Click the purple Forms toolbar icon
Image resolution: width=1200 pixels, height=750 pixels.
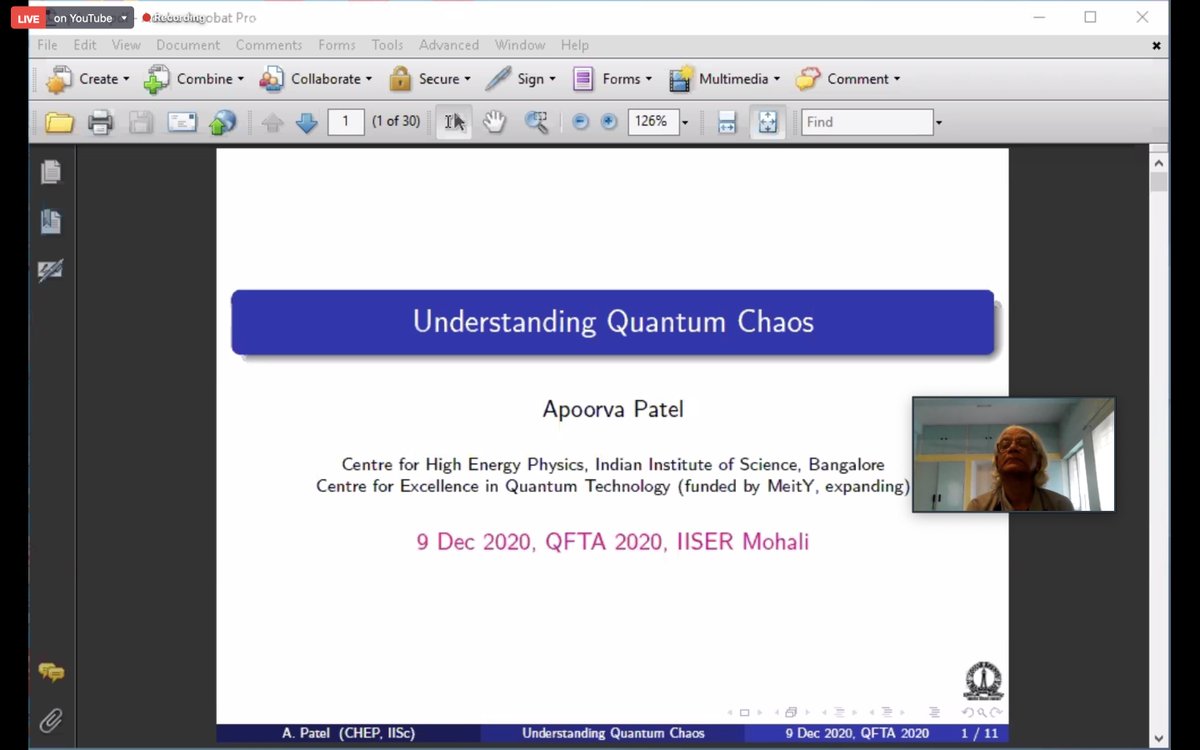584,79
